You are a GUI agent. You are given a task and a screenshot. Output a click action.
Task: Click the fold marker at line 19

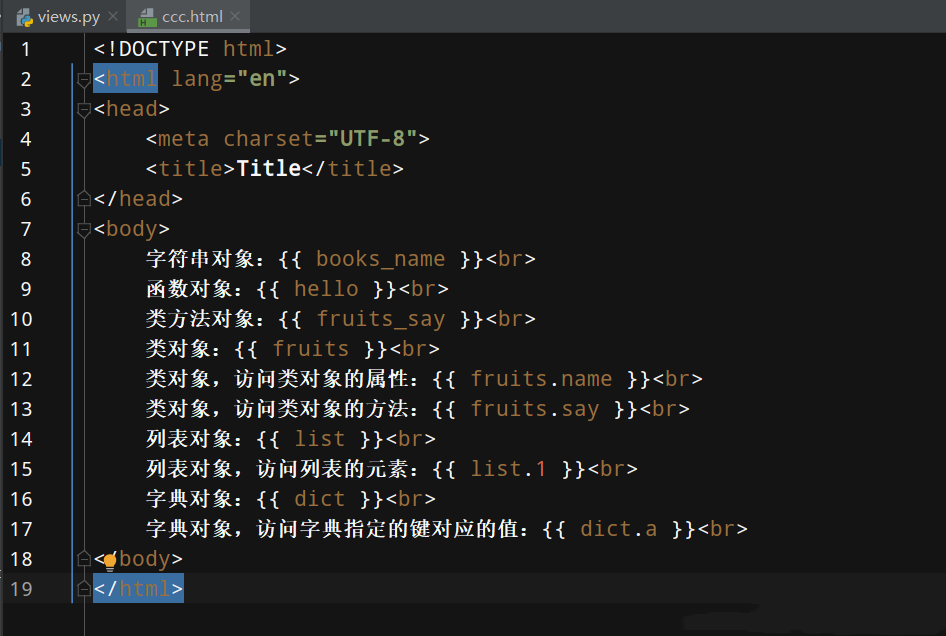(x=83, y=589)
